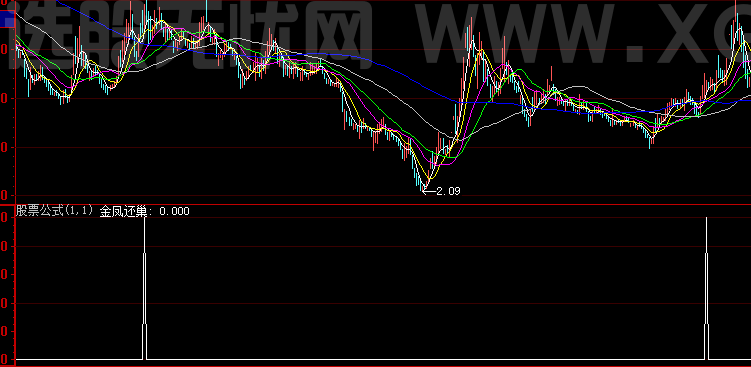Screen dimensions: 751x367
Task: Click the second white signal spike near right edge
Action: click(x=706, y=287)
